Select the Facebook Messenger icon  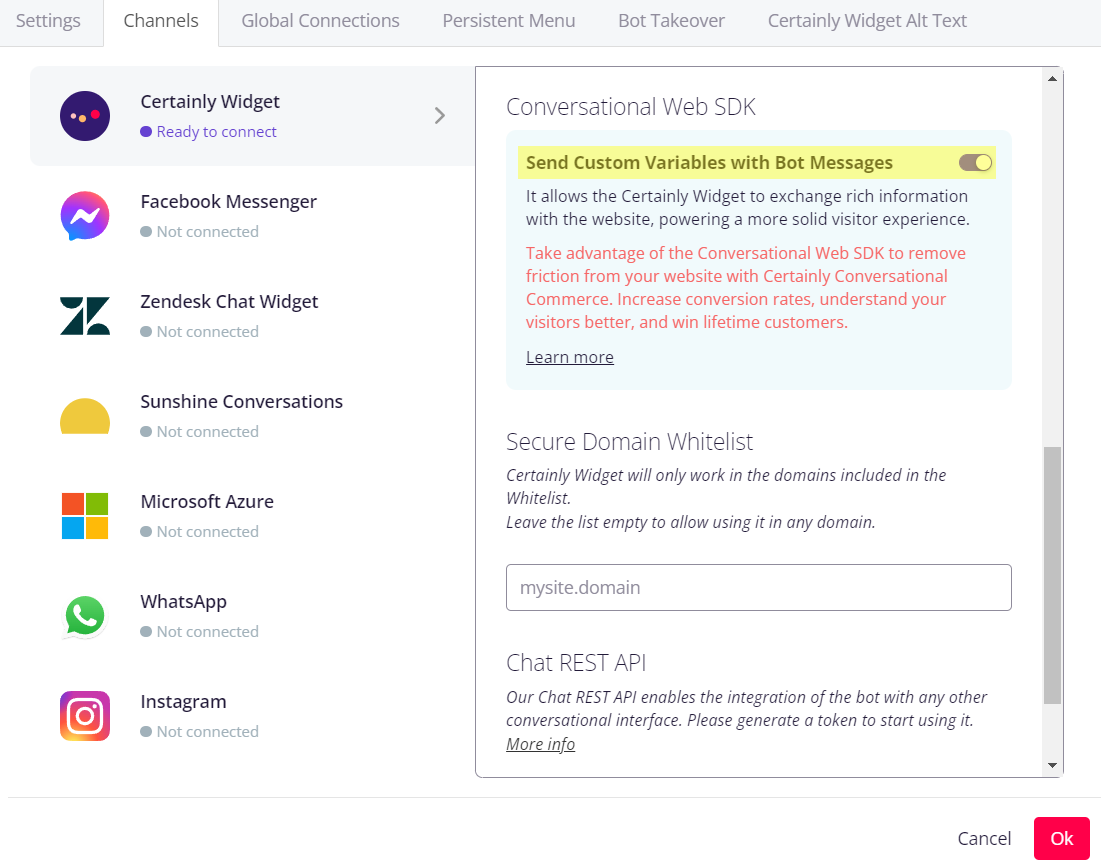tap(85, 216)
